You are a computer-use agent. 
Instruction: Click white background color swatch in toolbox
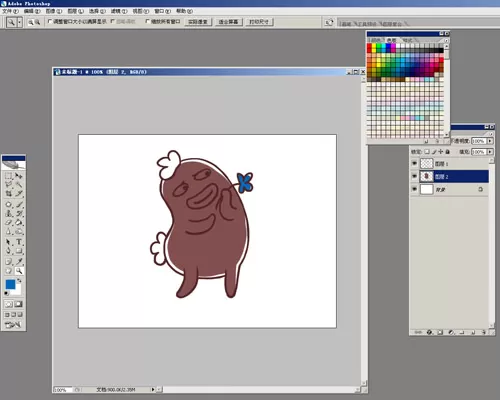point(17,291)
